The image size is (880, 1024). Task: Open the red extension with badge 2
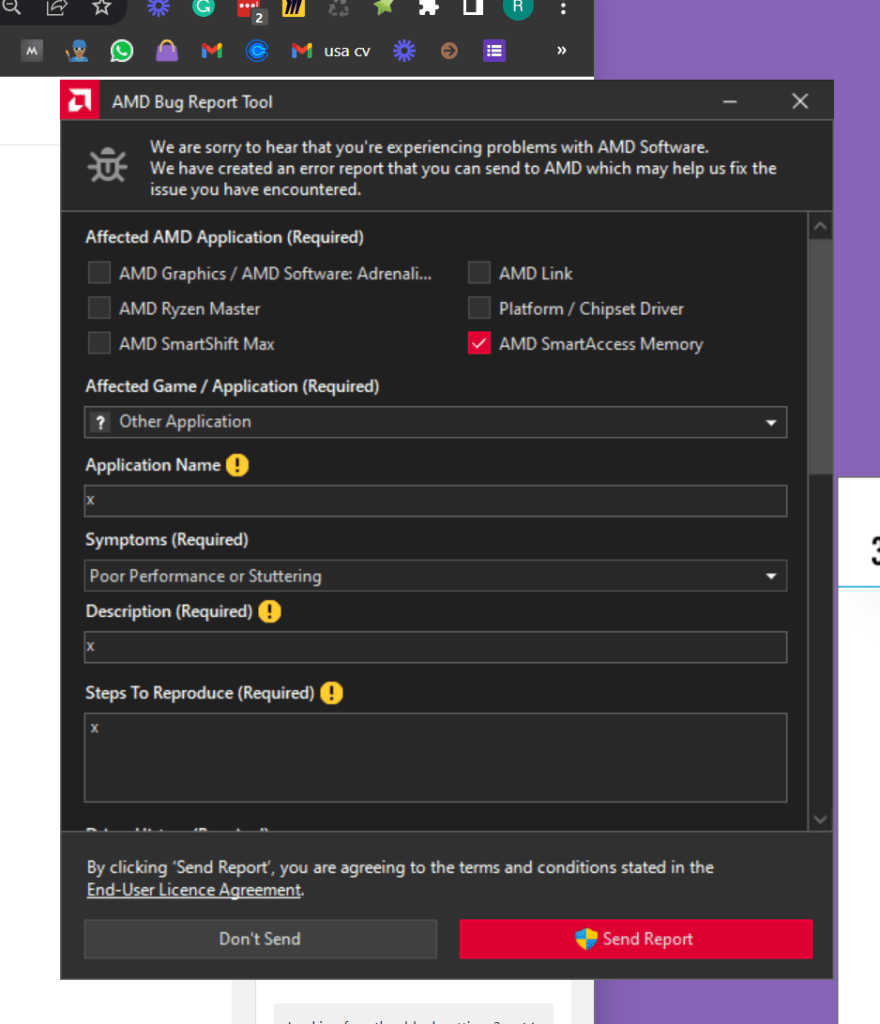[249, 9]
